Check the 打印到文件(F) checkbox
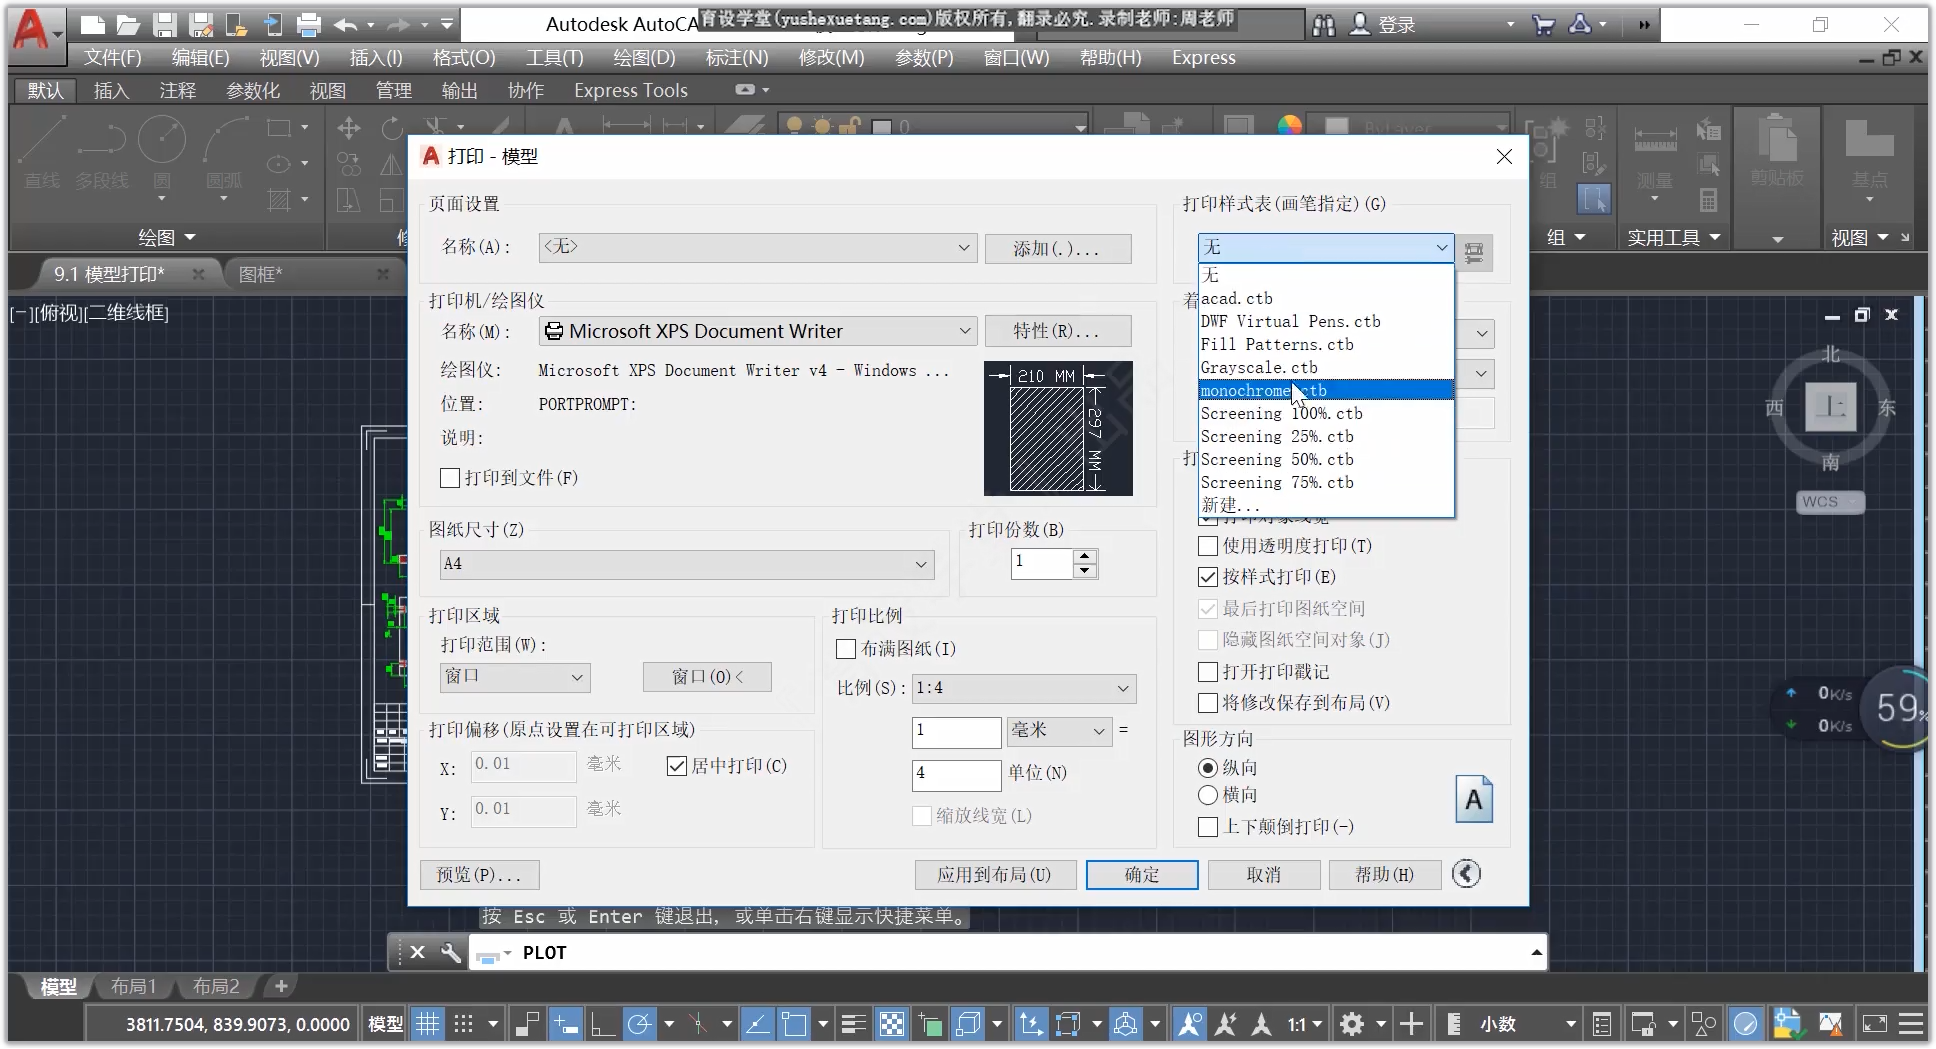Viewport: 1936px width, 1049px height. tap(450, 478)
